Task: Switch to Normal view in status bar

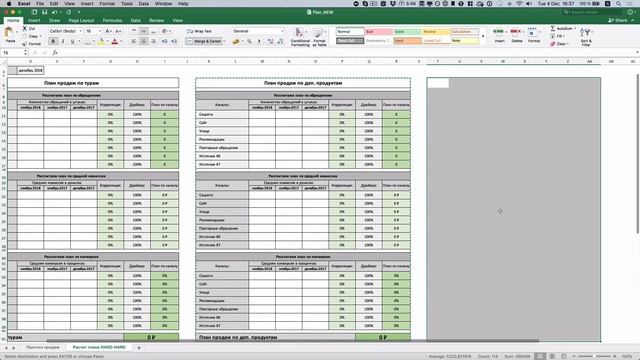Action: [x=540, y=356]
